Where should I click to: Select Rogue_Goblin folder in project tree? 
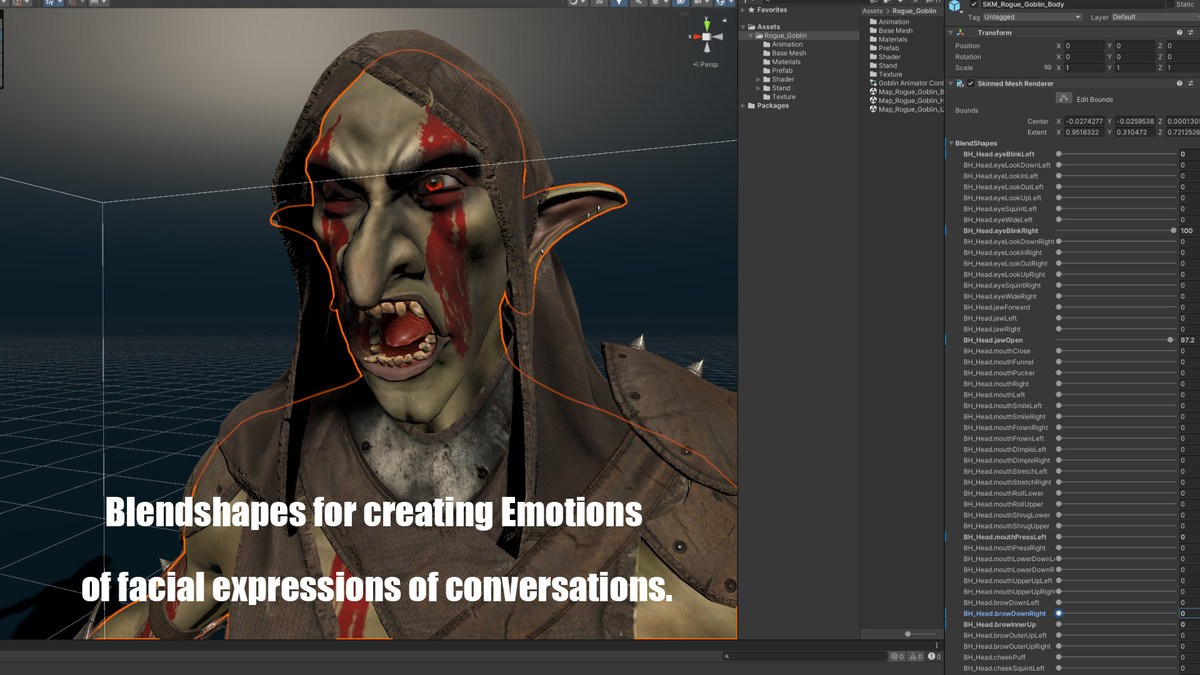(785, 35)
